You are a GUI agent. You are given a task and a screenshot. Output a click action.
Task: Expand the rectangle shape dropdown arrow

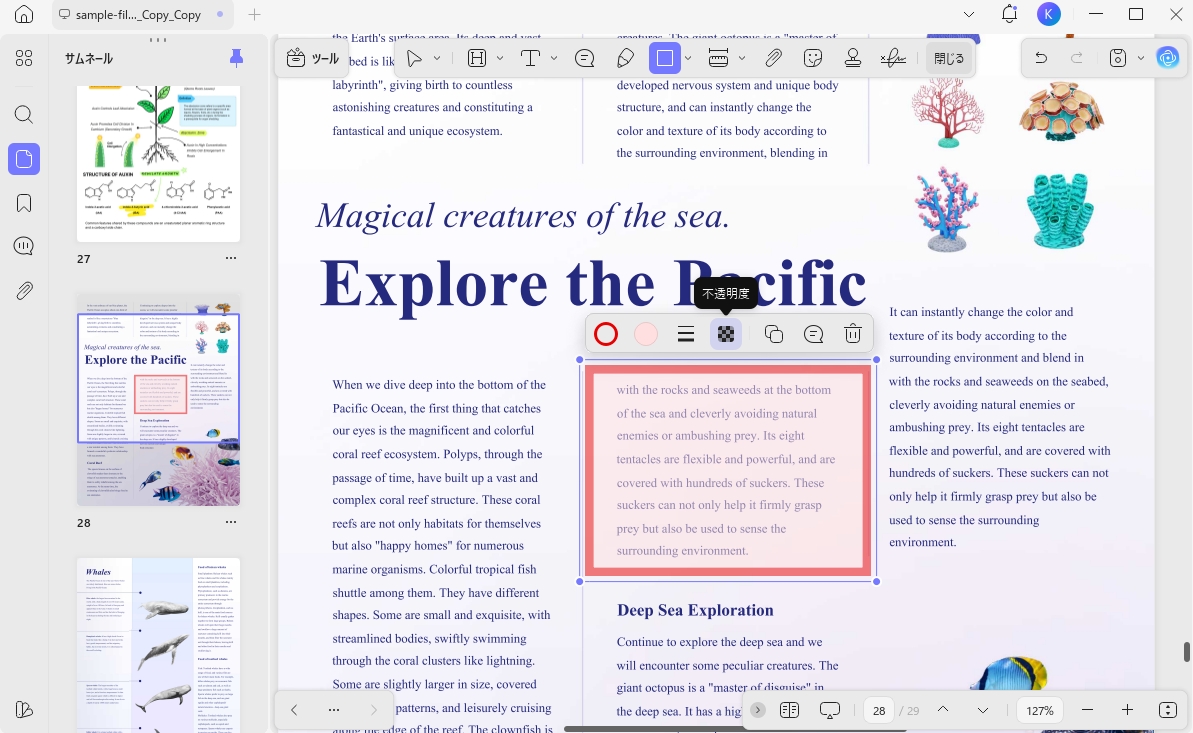688,59
